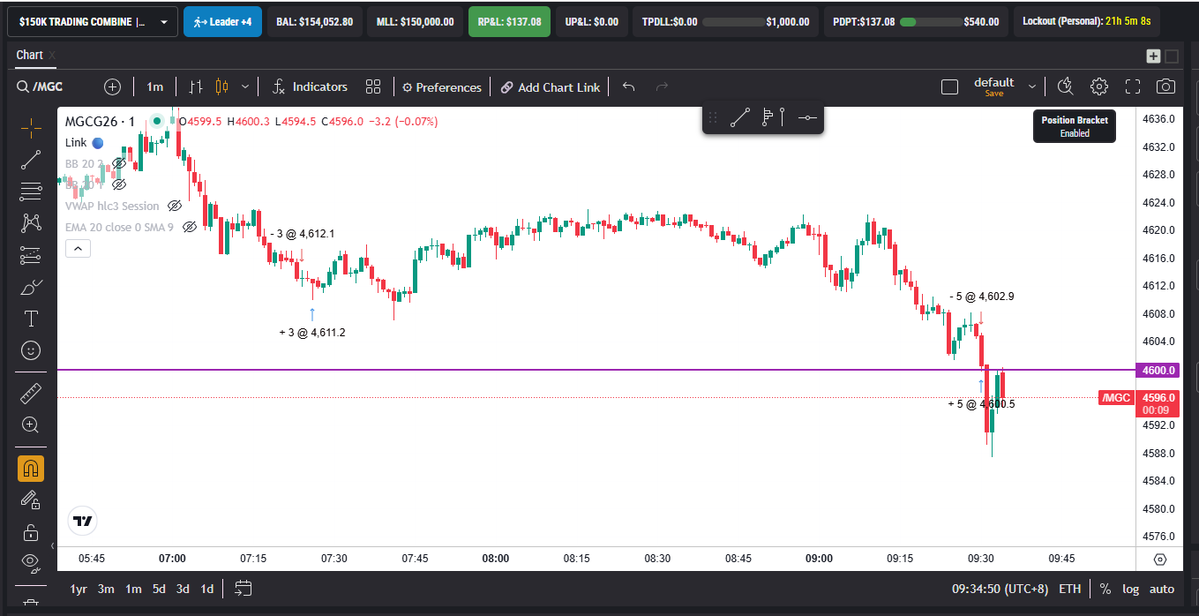Screen dimensions: 1199x616
Task: Open the go to date calendar icon
Action: click(243, 588)
